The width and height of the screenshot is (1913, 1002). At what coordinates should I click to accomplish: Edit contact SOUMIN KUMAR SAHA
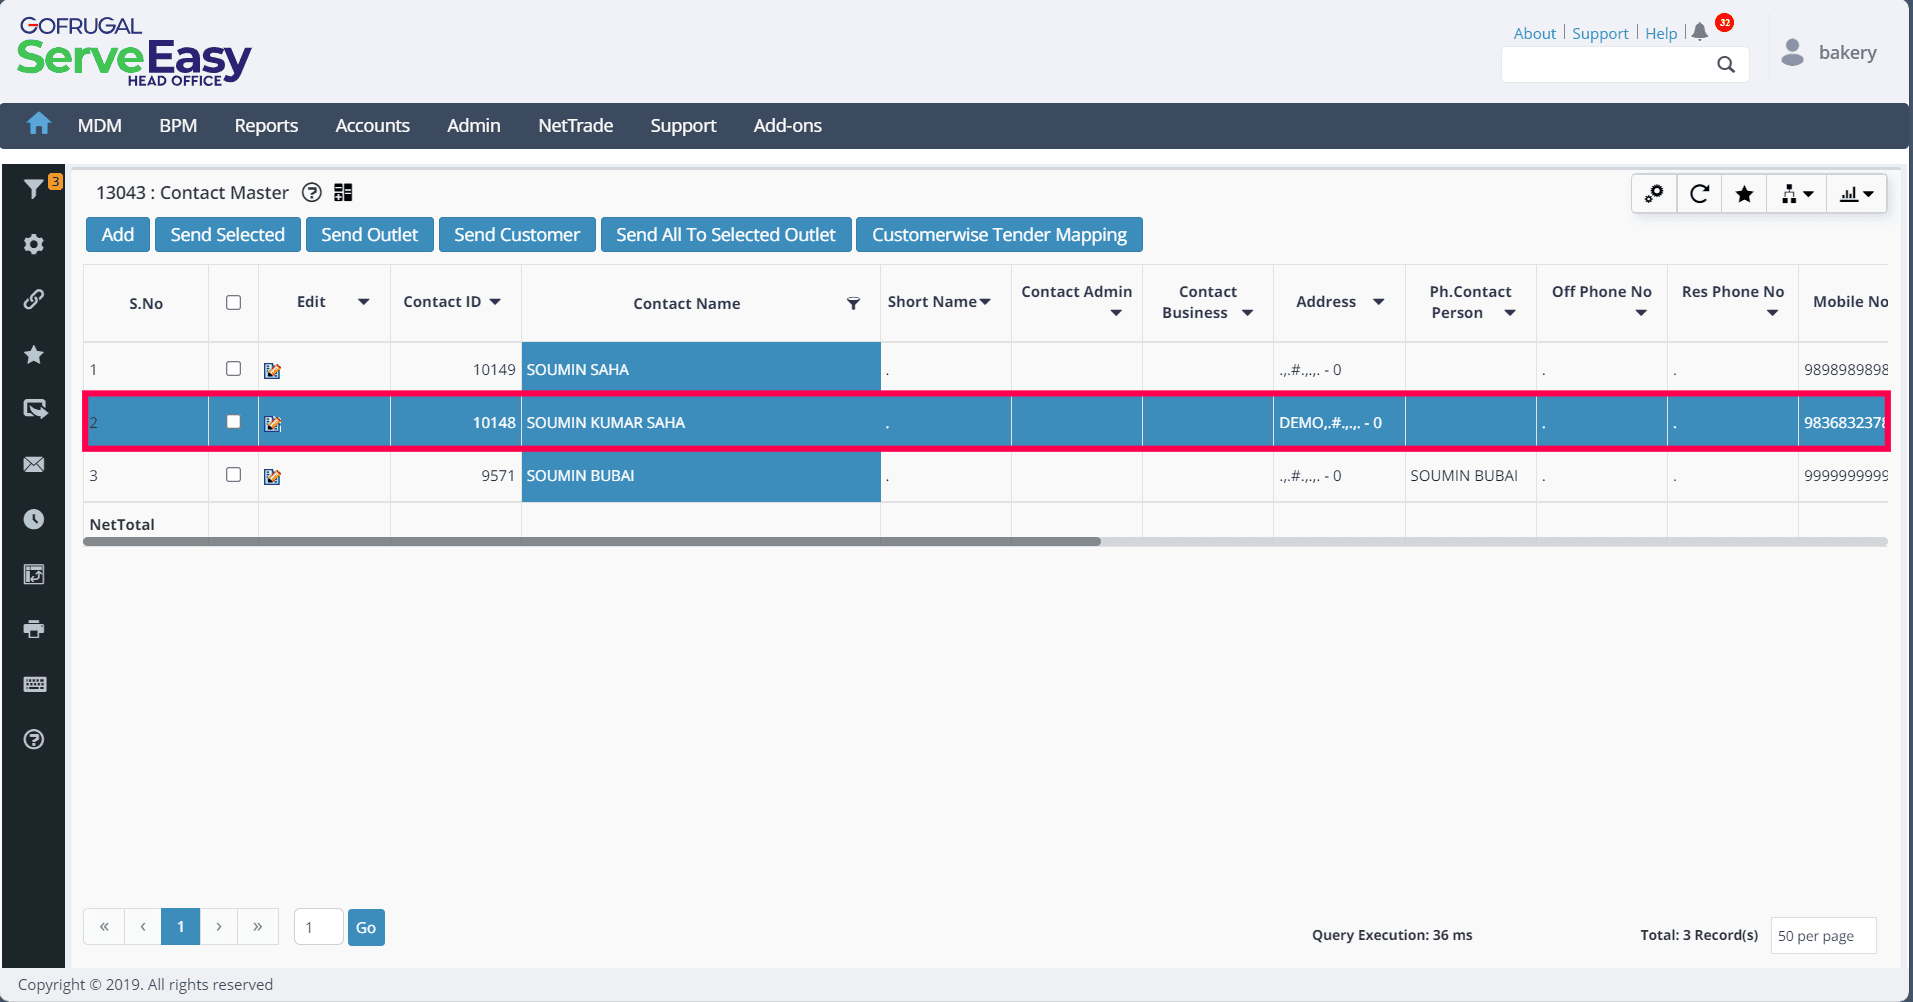[x=272, y=423]
